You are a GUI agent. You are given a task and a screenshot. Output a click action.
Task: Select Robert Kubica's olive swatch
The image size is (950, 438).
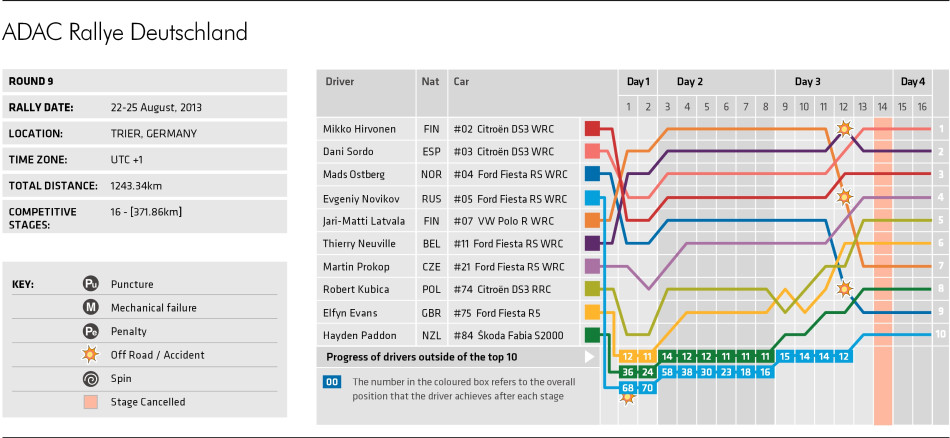[x=592, y=289]
